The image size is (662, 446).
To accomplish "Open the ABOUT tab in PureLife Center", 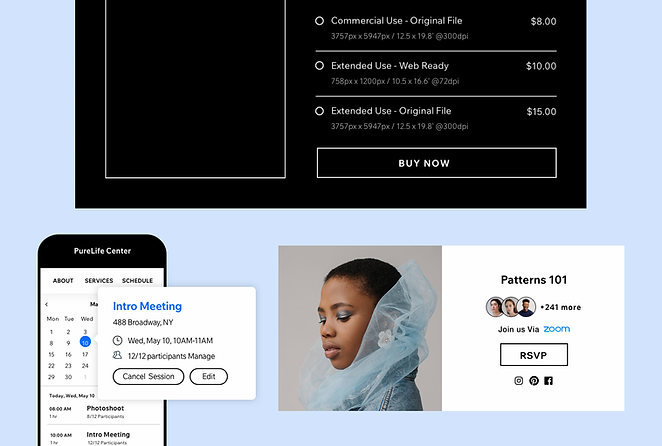I will tap(63, 280).
